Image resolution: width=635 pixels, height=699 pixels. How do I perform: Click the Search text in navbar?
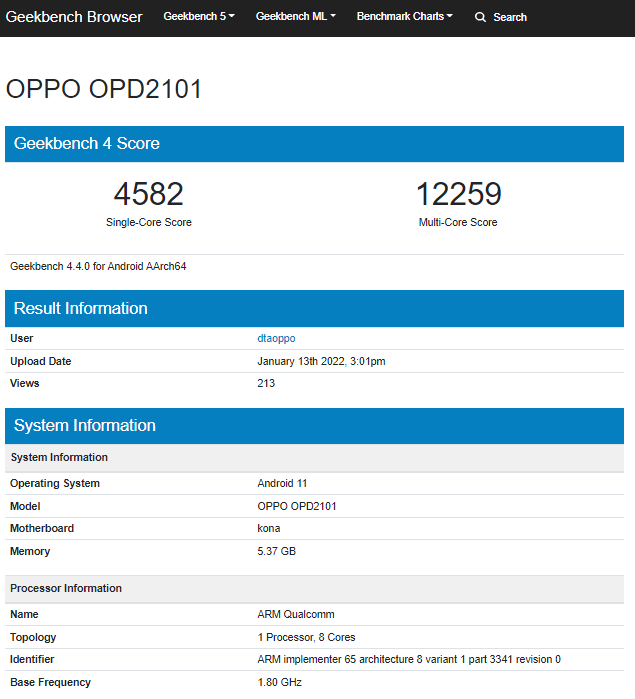[x=509, y=17]
